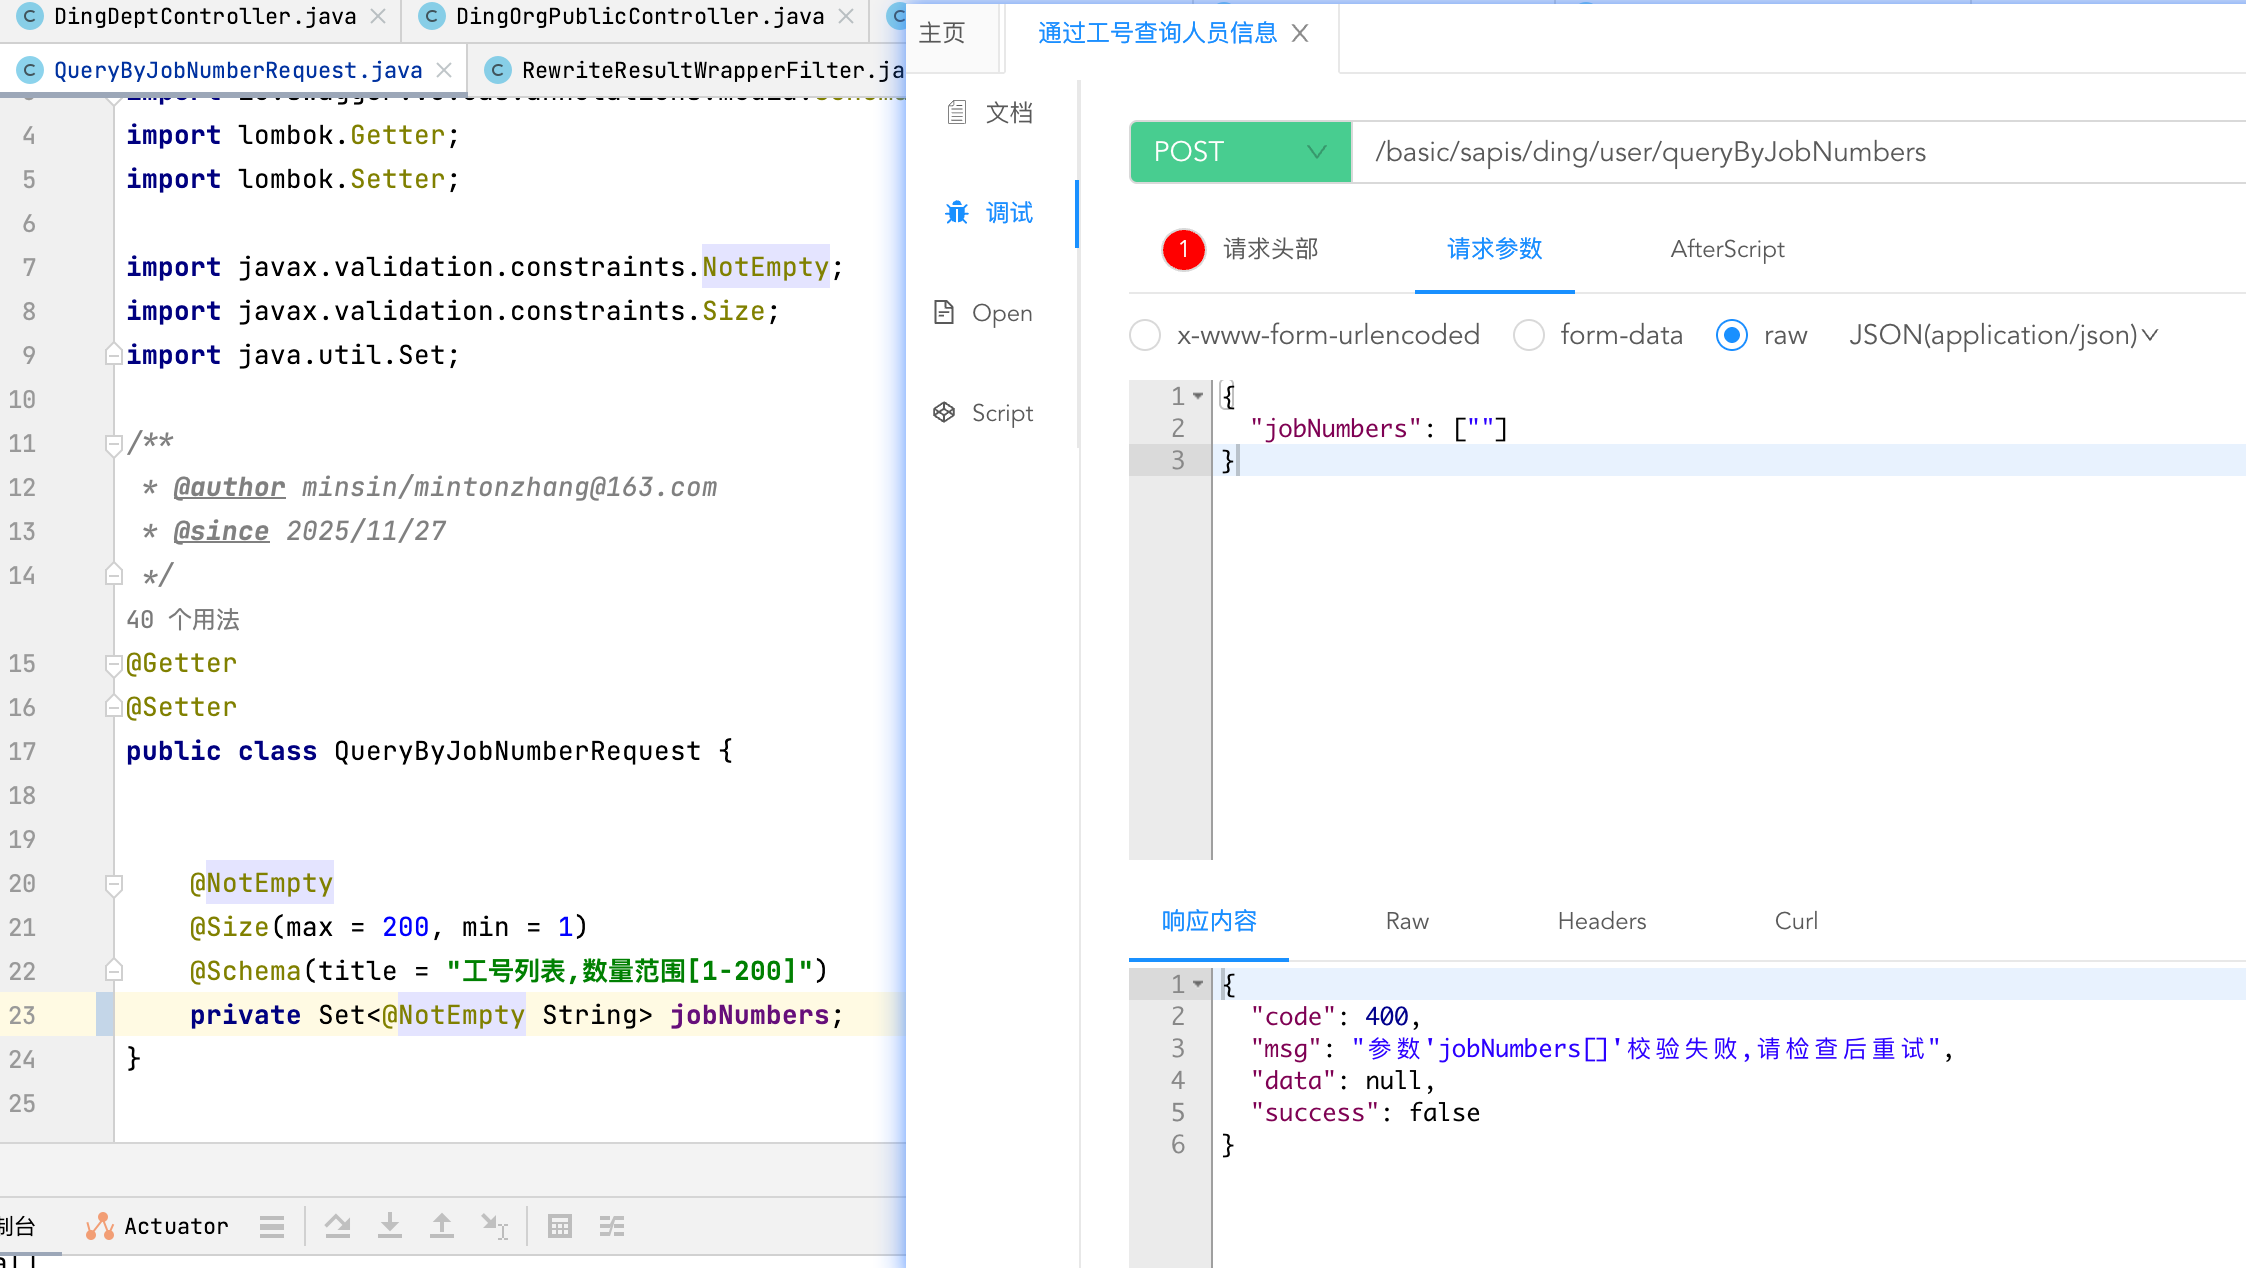Screen dimensions: 2246x1268
Task: Open the Headers response tab
Action: coord(1601,921)
